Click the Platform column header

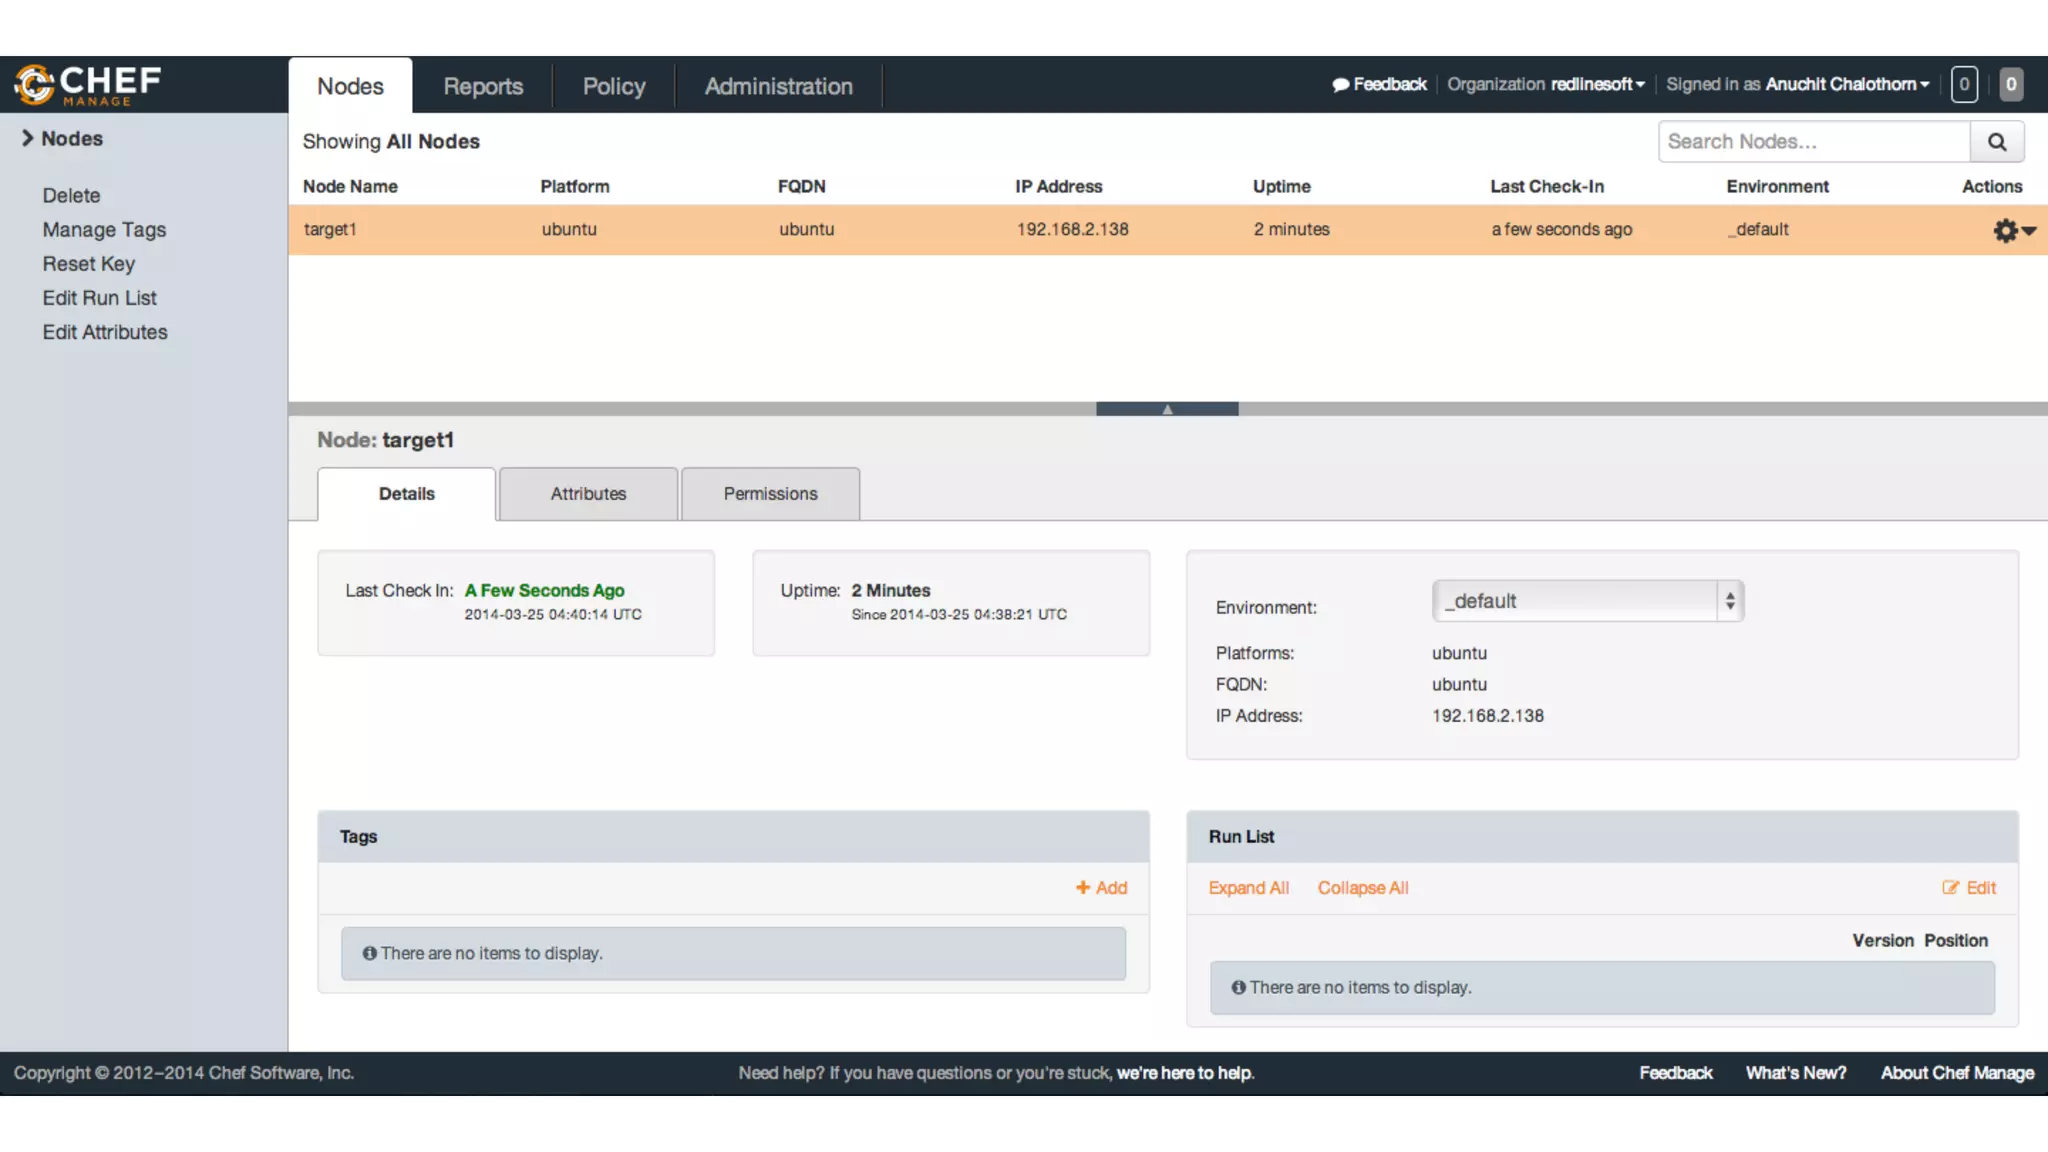pos(575,186)
